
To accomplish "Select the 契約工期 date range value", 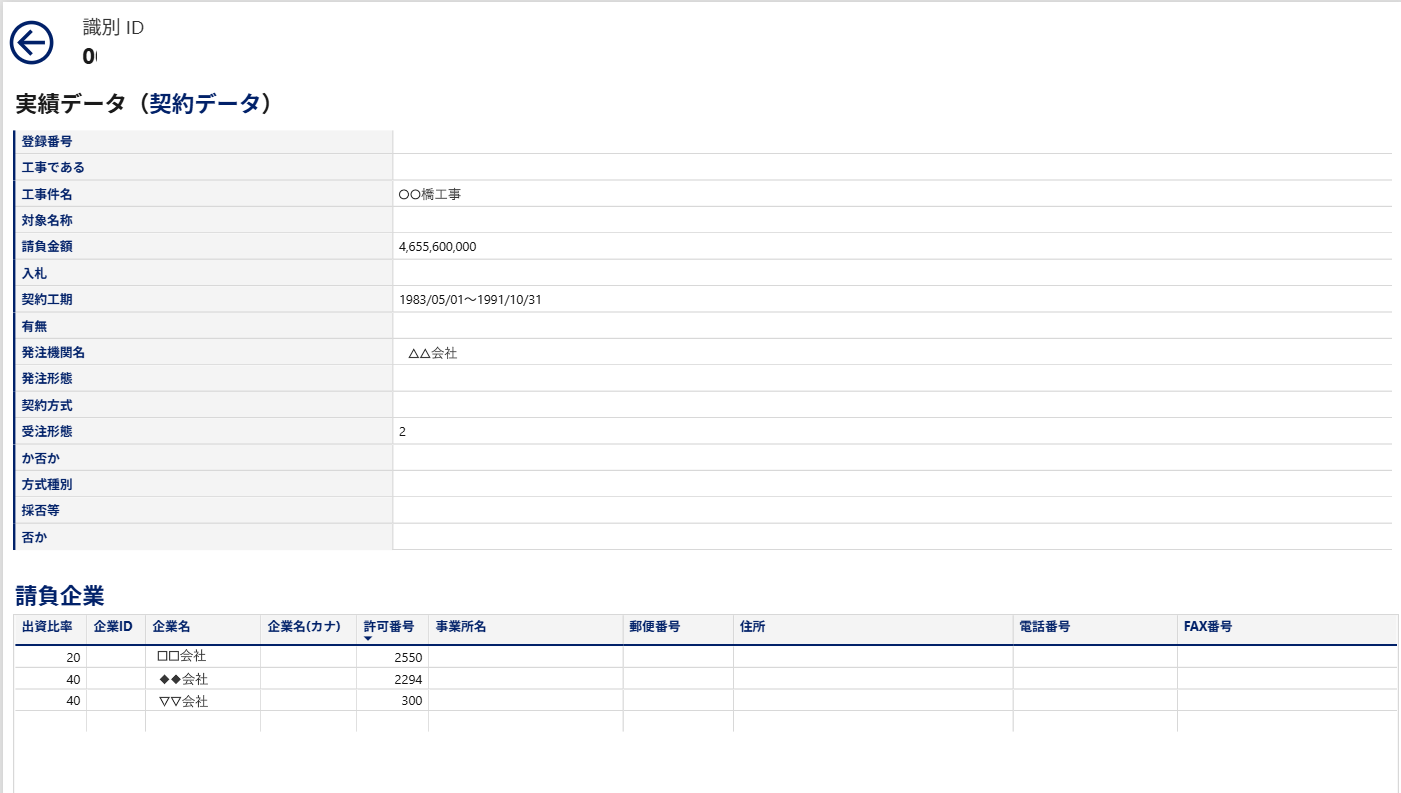I will tap(470, 300).
